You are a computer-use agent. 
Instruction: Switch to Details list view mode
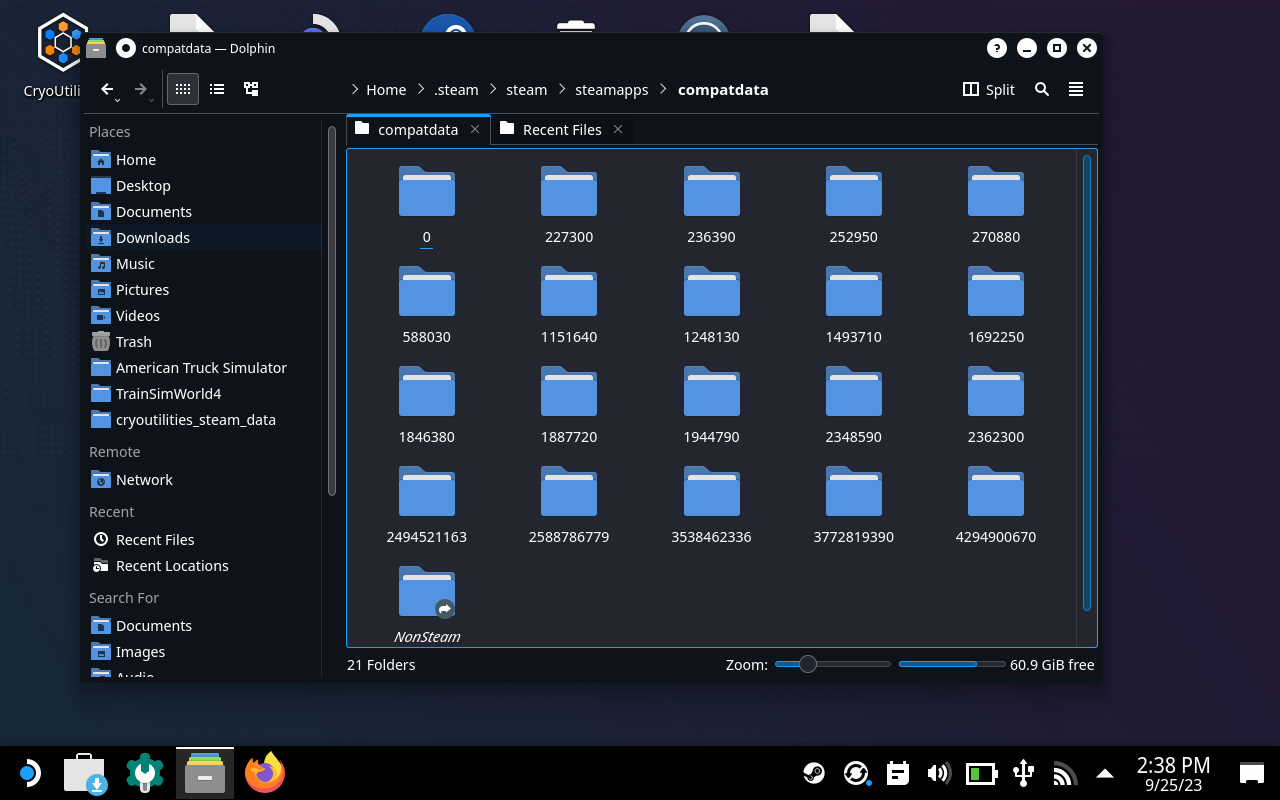217,89
